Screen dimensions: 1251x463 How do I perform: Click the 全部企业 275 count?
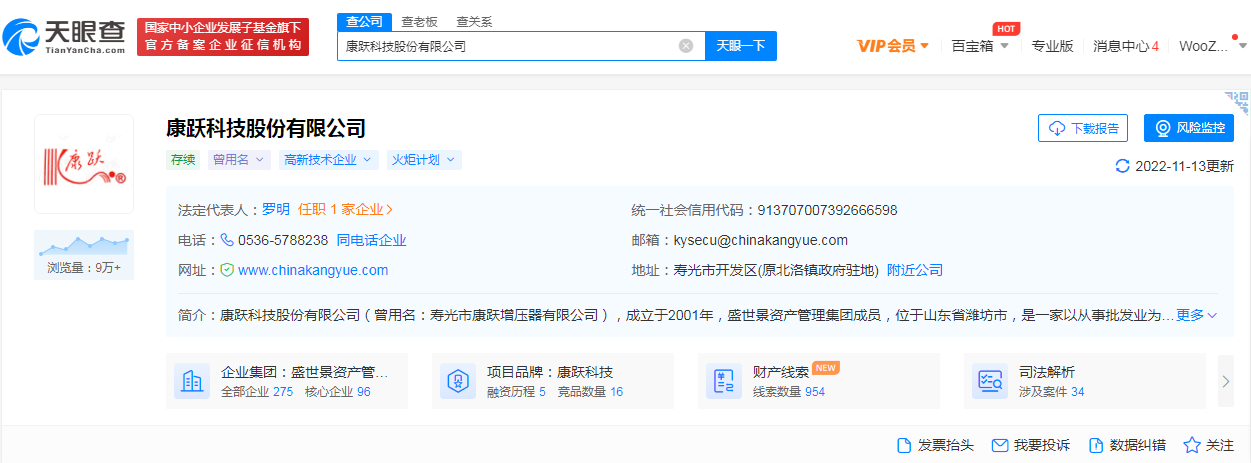coord(257,392)
